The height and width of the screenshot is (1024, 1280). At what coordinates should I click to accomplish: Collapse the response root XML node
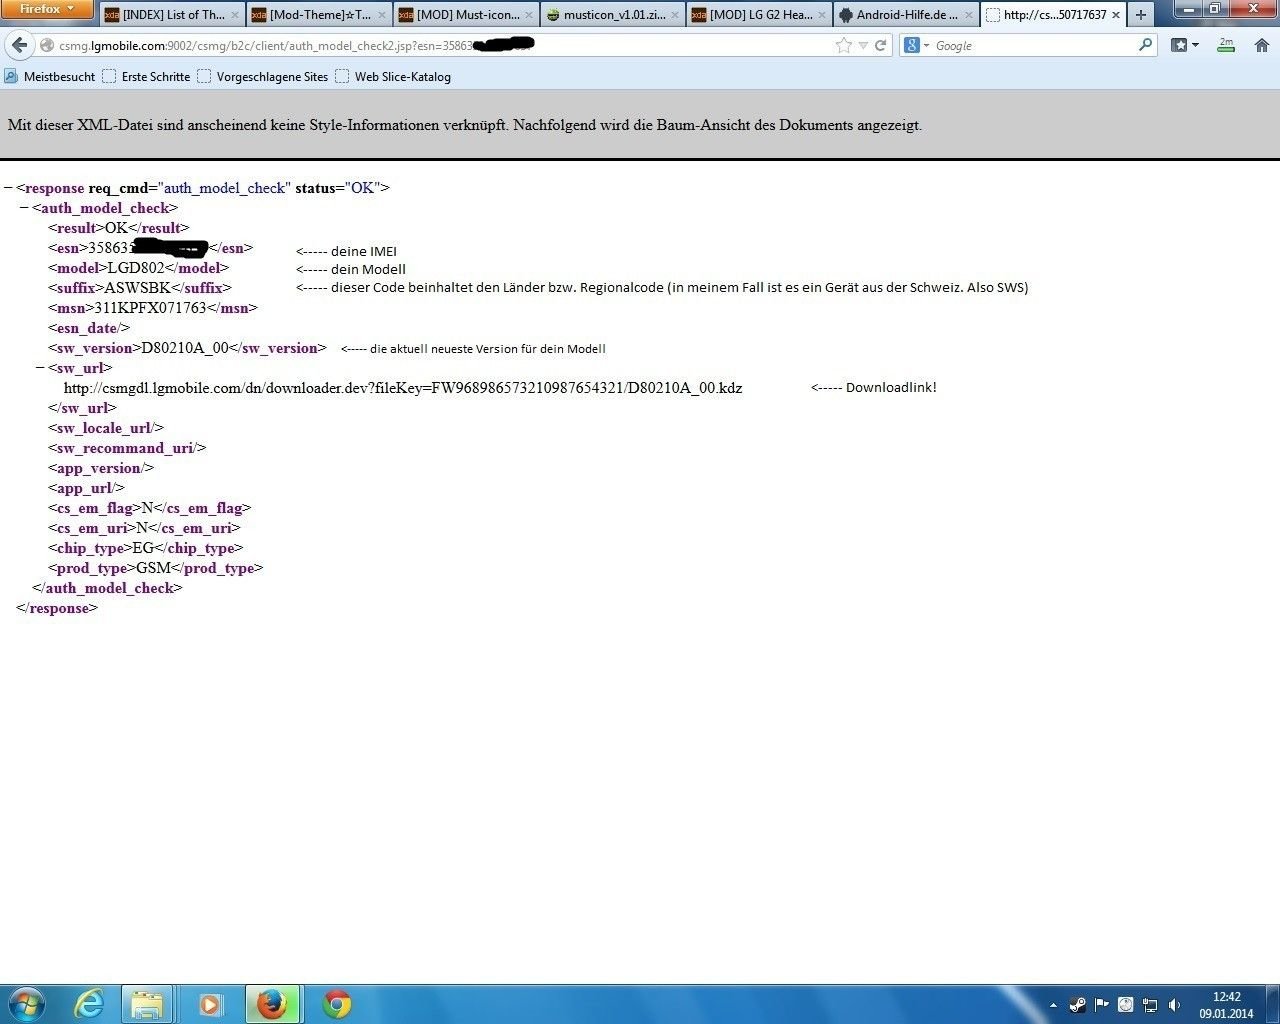[x=8, y=188]
